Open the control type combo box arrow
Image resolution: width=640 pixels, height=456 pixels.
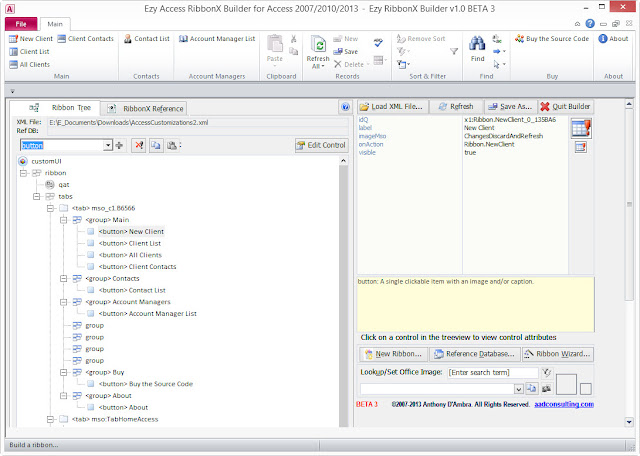point(108,145)
